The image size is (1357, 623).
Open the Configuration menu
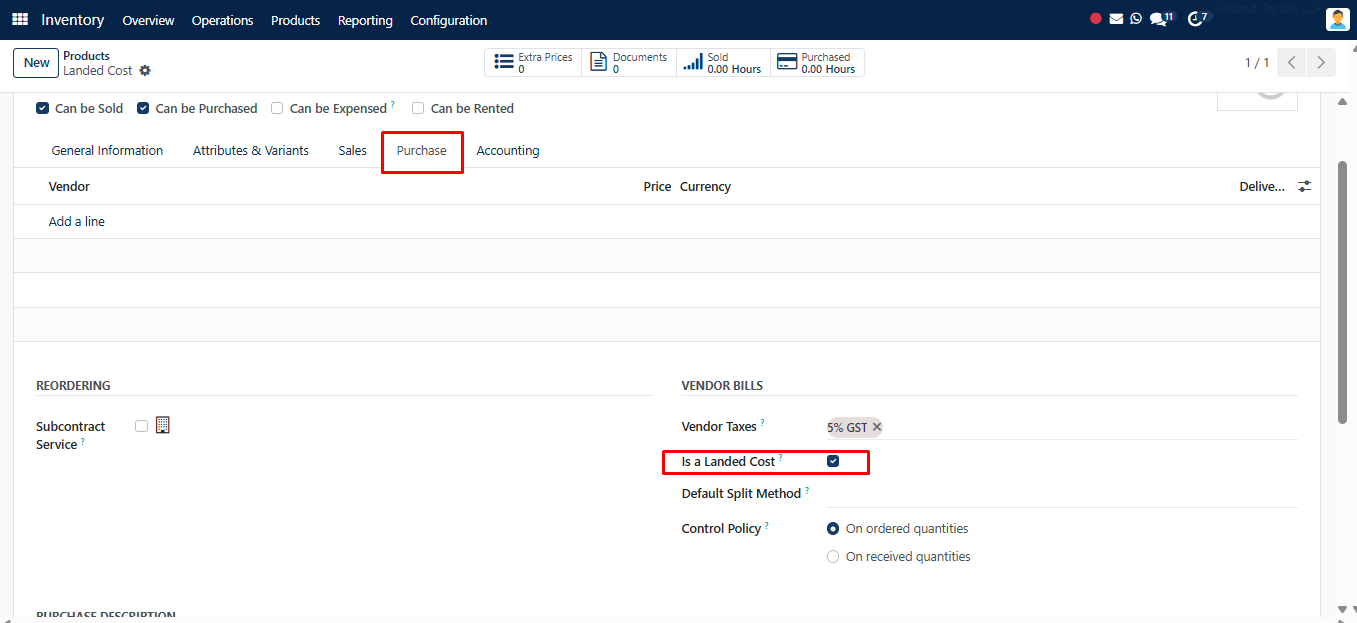[x=449, y=20]
